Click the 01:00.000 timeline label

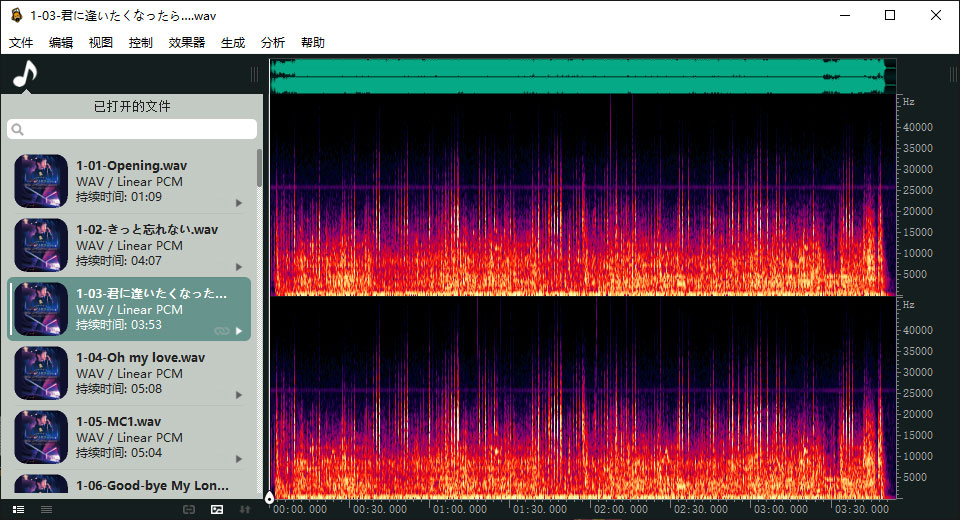click(x=460, y=509)
